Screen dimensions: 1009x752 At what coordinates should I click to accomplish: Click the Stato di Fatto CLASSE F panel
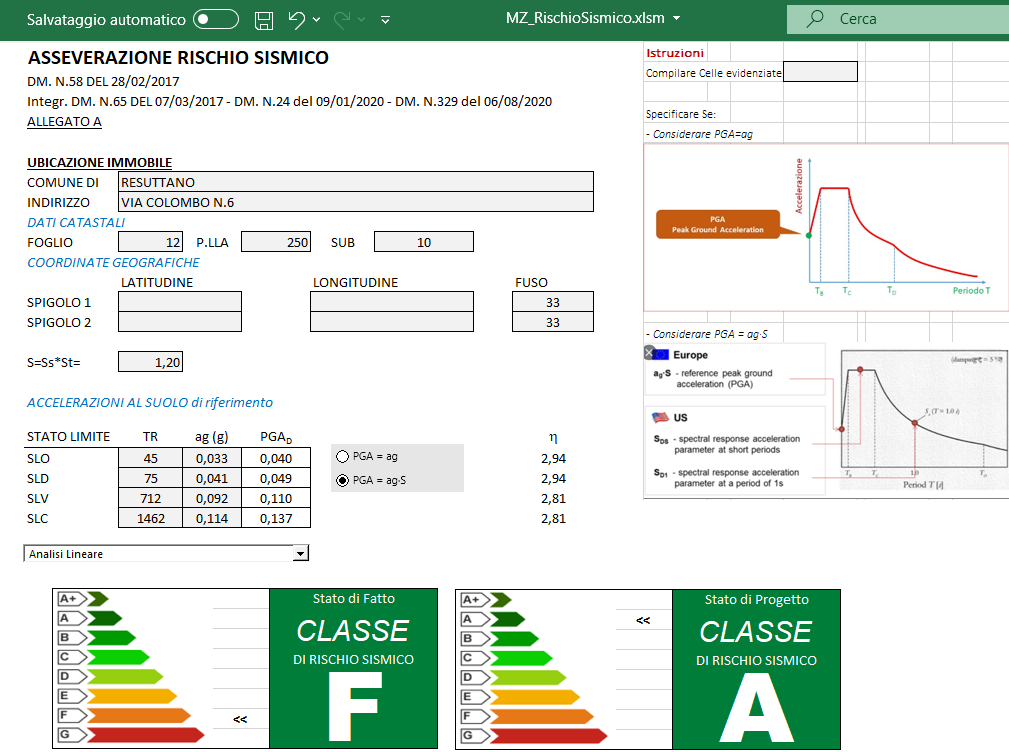point(353,668)
